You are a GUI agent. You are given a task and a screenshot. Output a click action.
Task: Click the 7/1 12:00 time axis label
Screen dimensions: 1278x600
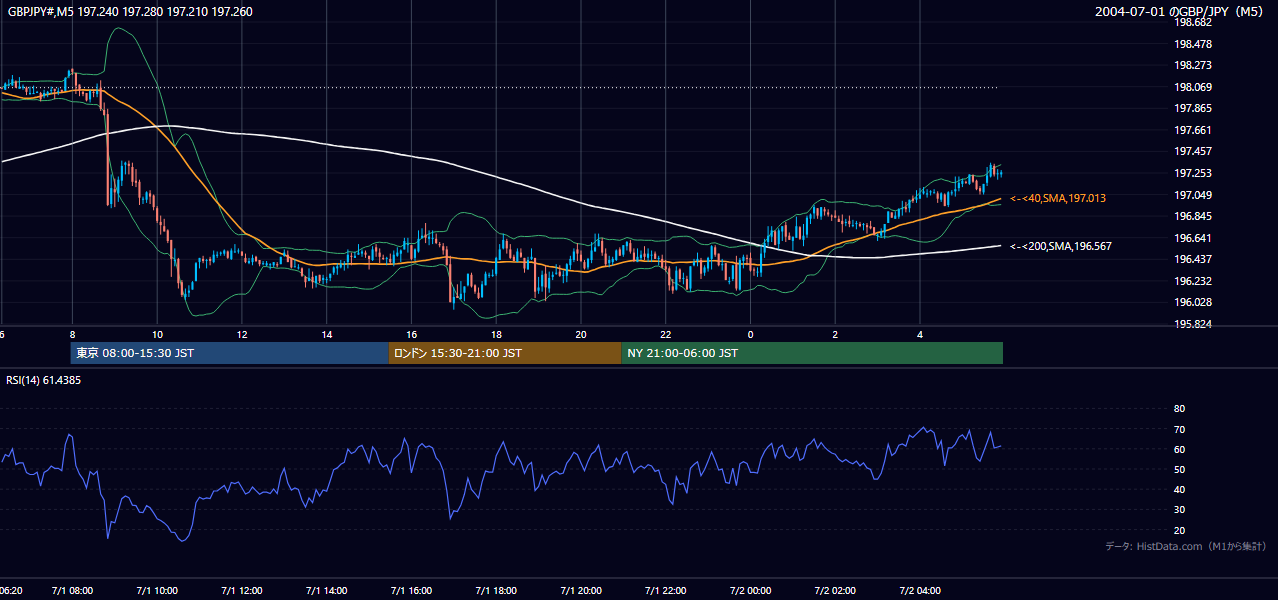tap(242, 591)
